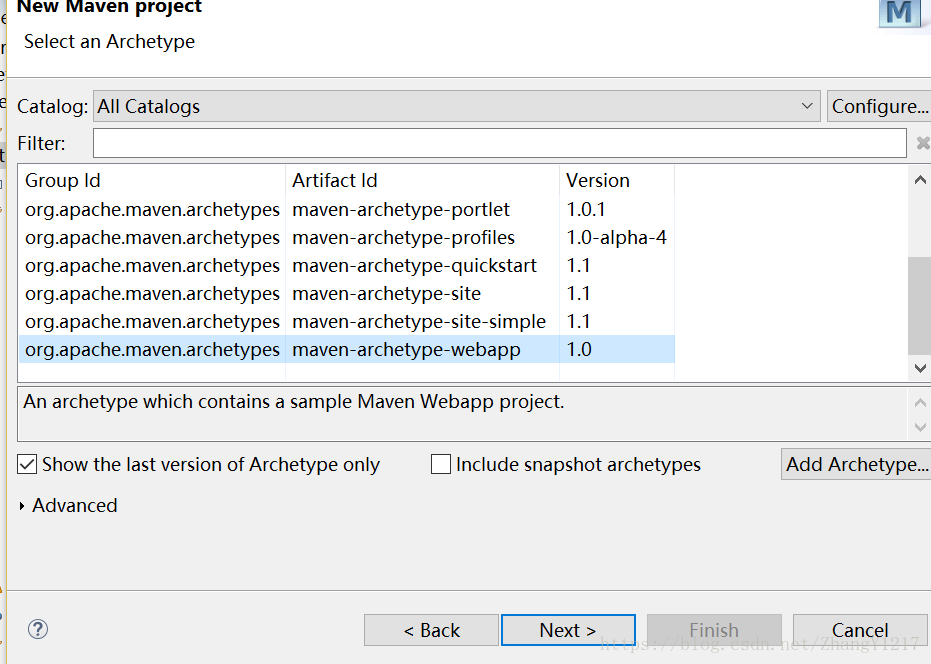Select the maven-archetype-webapp row
The height and width of the screenshot is (664, 931).
[347, 349]
